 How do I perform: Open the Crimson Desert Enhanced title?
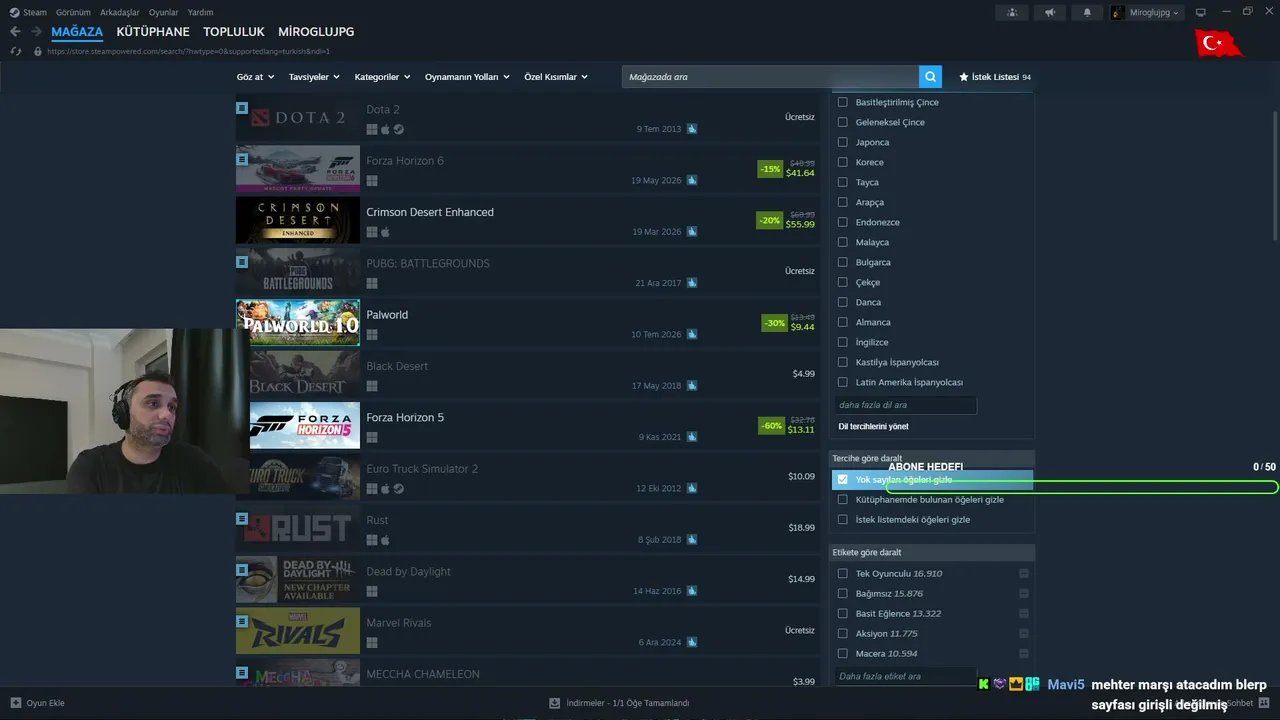tap(430, 212)
